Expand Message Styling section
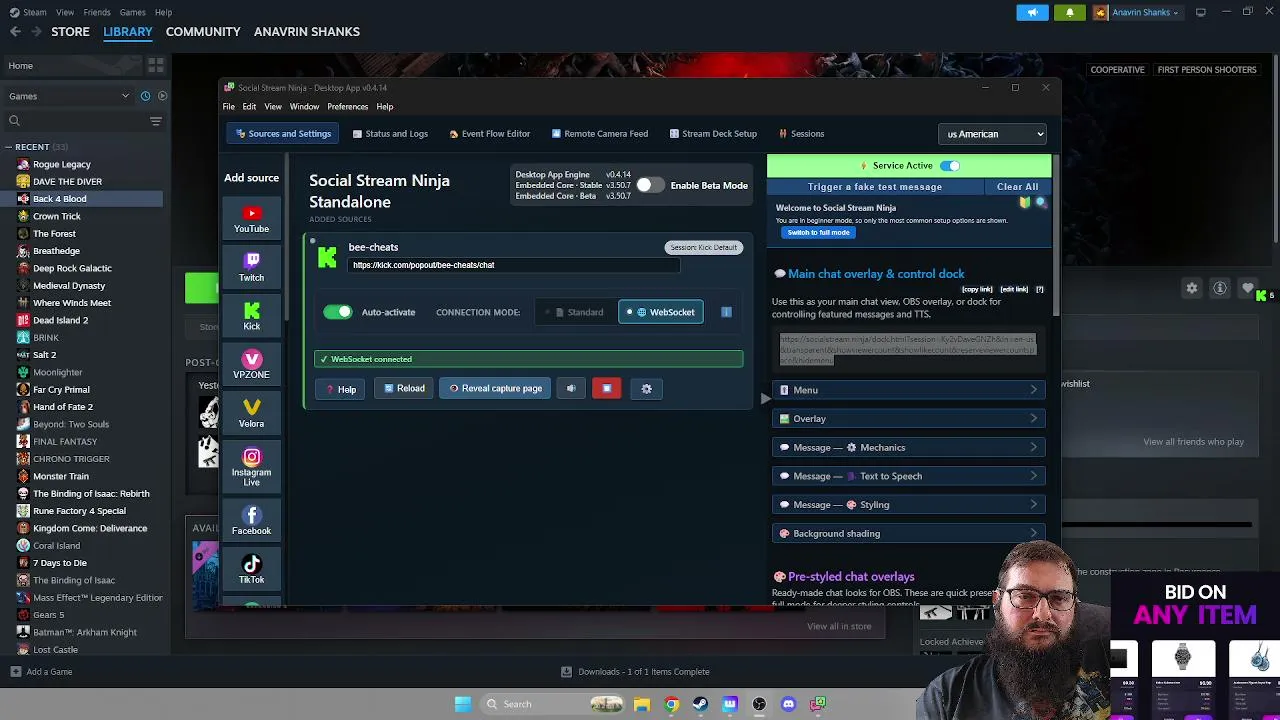Screen dimensions: 1280x720 [909, 505]
